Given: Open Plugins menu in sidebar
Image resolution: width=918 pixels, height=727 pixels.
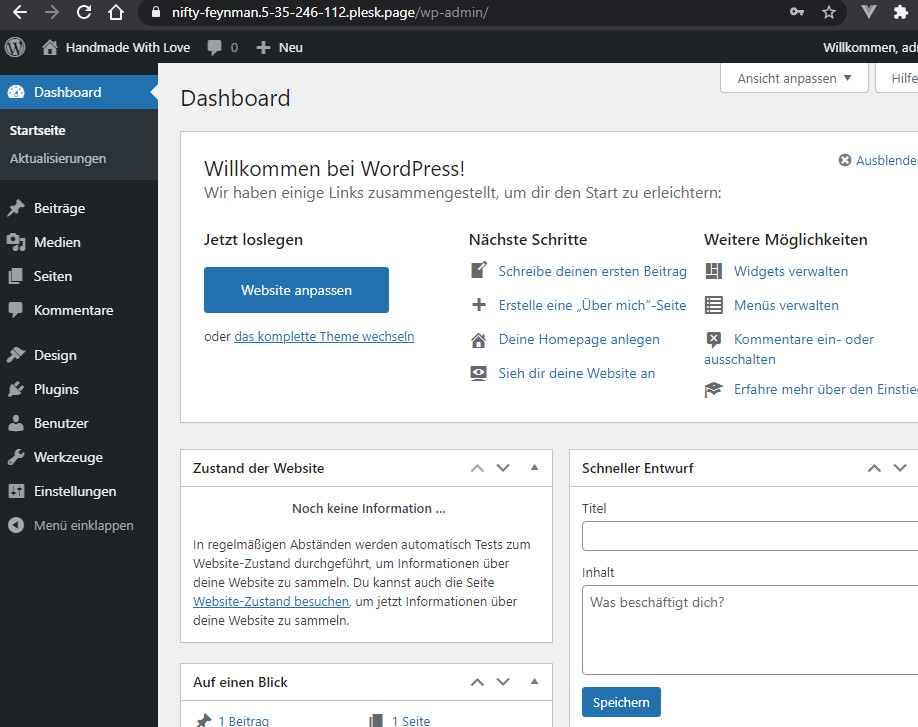Looking at the screenshot, I should coord(56,389).
